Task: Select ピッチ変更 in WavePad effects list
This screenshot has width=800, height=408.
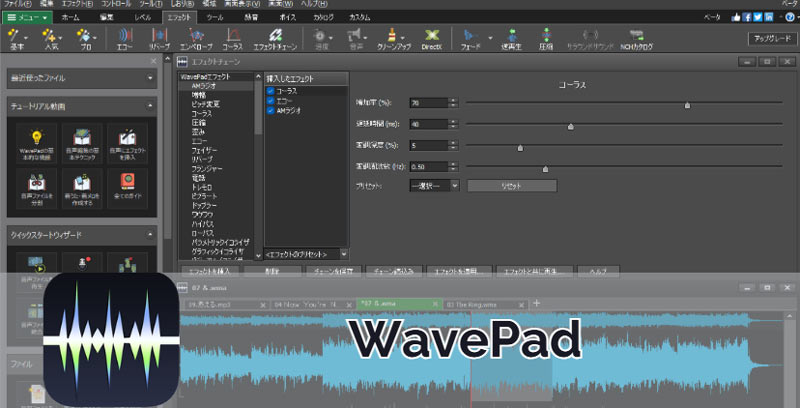Action: [206, 104]
